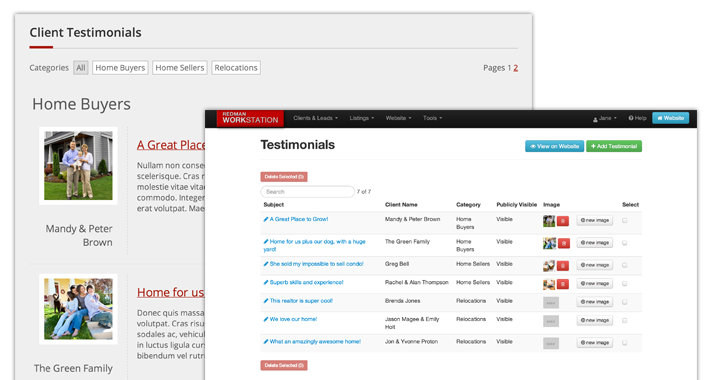Select checkbox for Mandy & Peter Brown row
The image size is (712, 380).
point(625,221)
